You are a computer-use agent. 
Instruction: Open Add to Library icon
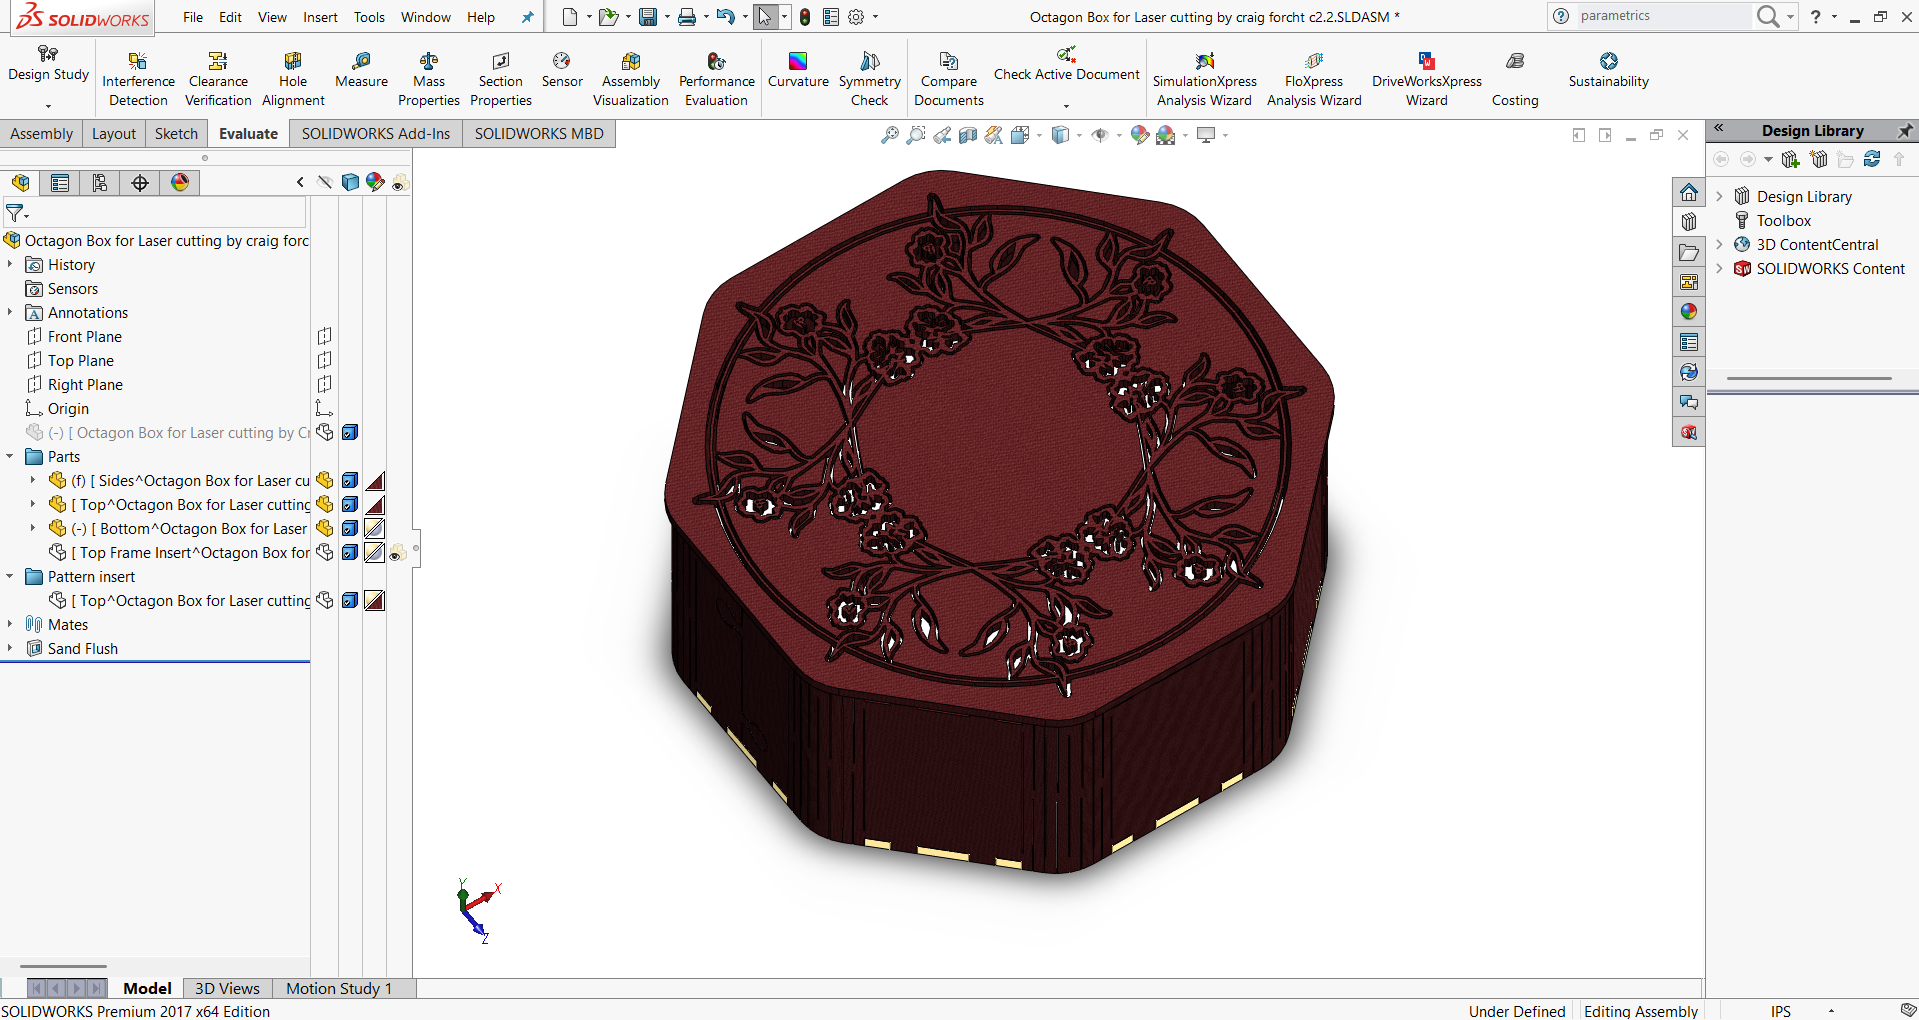pyautogui.click(x=1791, y=159)
